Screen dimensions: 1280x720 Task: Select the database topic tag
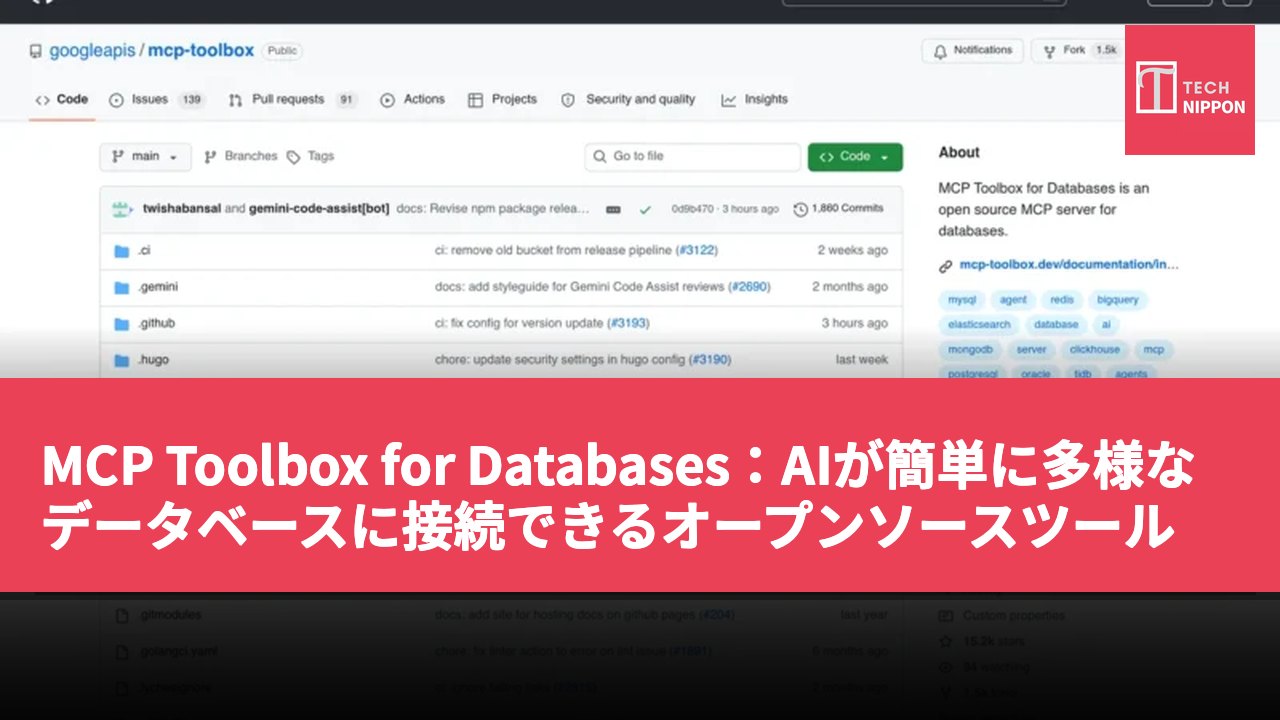click(x=1056, y=325)
